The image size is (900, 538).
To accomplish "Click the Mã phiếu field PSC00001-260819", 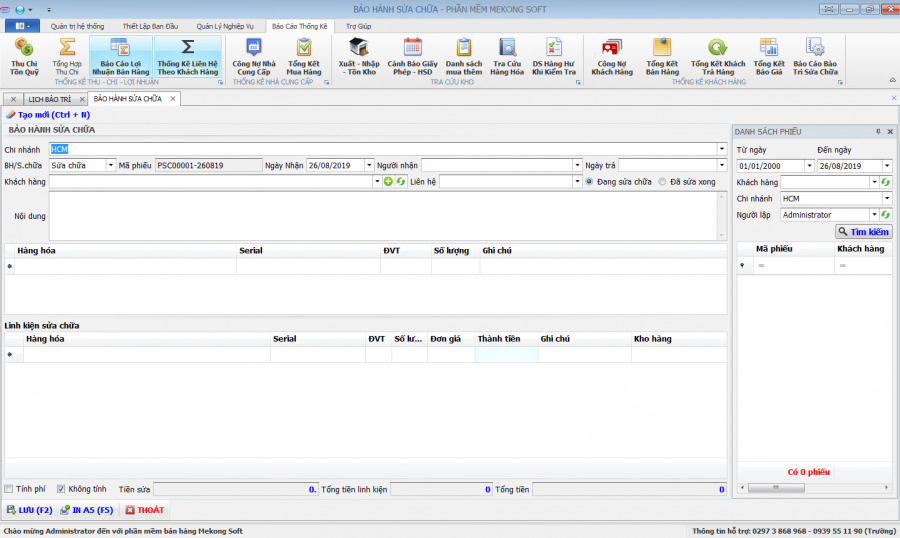I will tap(208, 165).
